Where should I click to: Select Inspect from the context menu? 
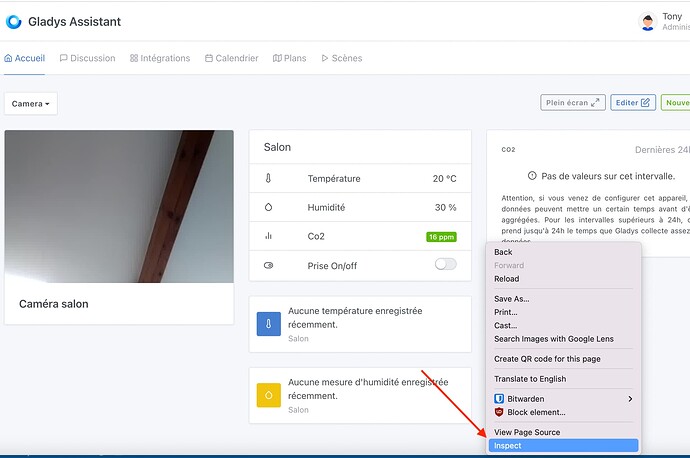click(x=508, y=445)
